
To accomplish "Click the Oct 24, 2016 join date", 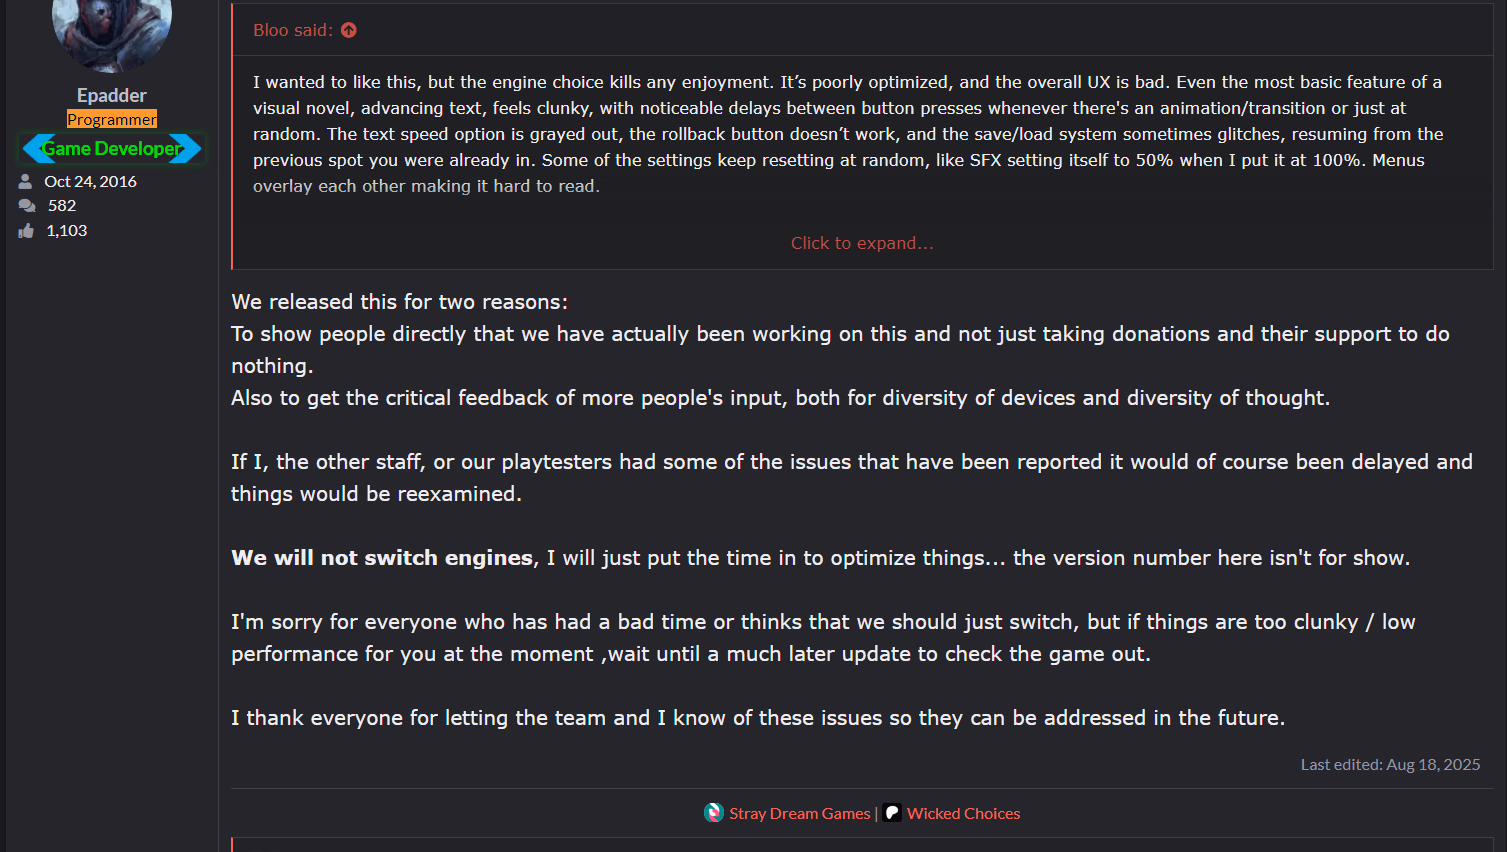I will [90, 181].
